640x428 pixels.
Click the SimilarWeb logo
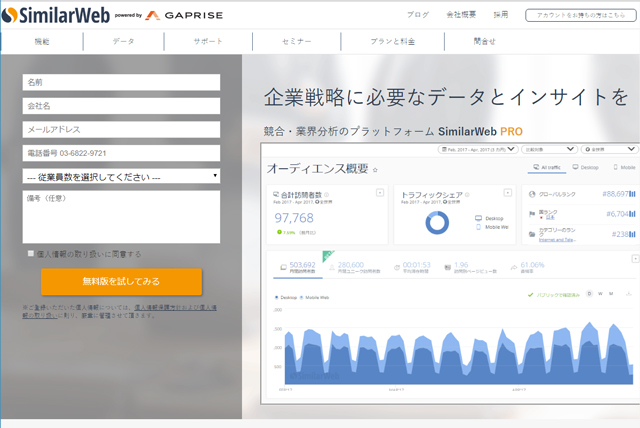(56, 16)
